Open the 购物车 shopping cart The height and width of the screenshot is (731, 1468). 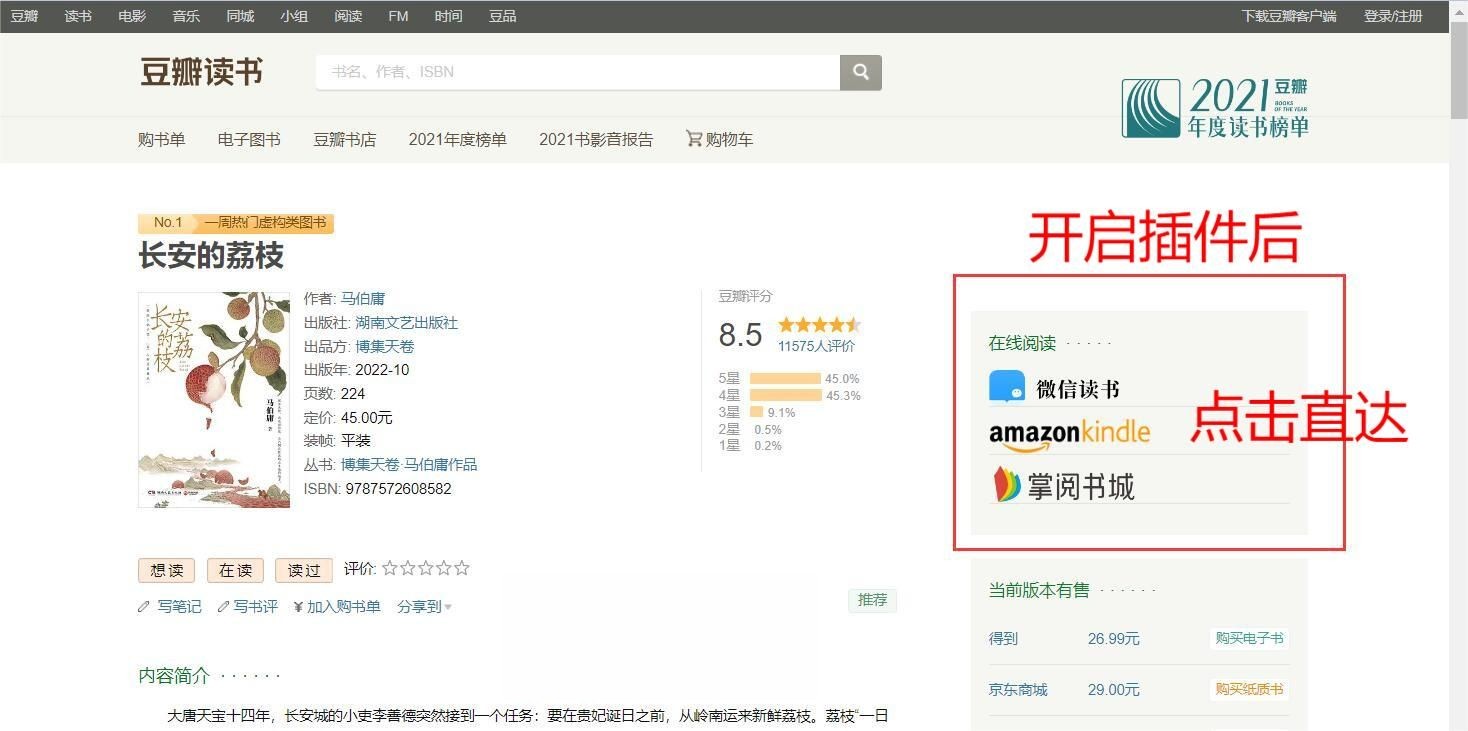point(719,139)
